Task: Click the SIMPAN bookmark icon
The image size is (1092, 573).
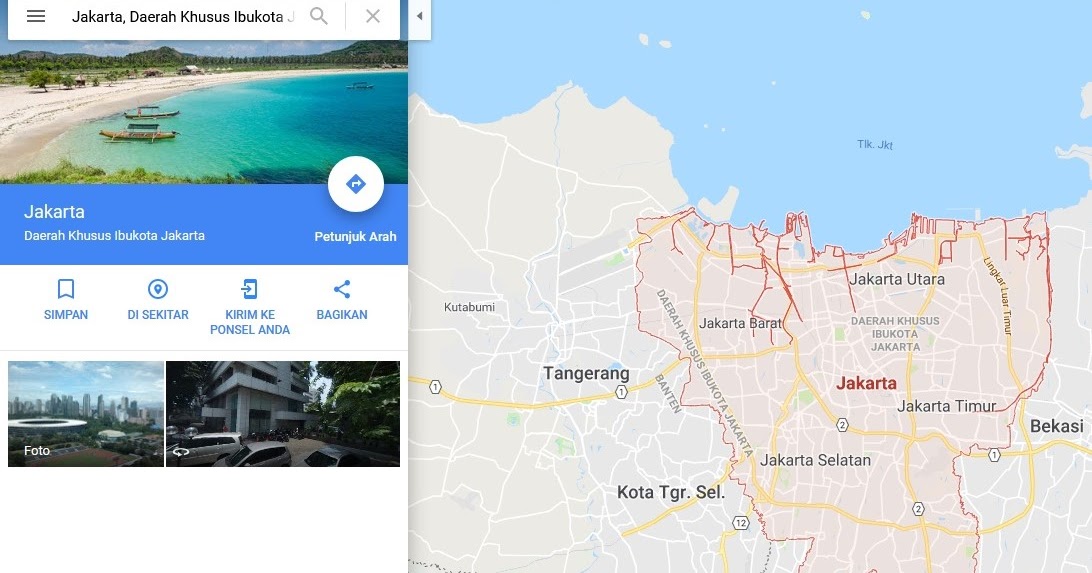Action: pos(65,289)
